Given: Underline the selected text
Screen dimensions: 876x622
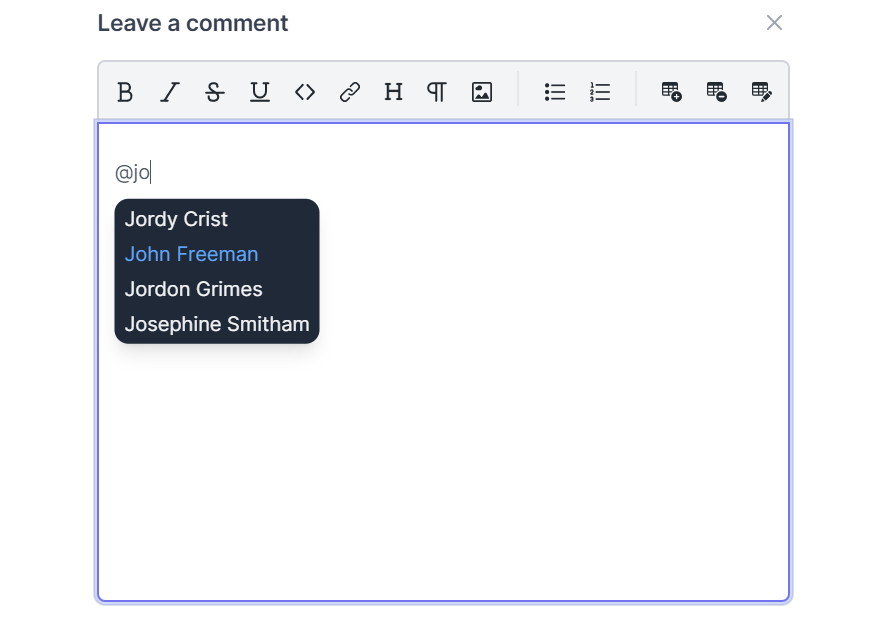Looking at the screenshot, I should coord(260,92).
